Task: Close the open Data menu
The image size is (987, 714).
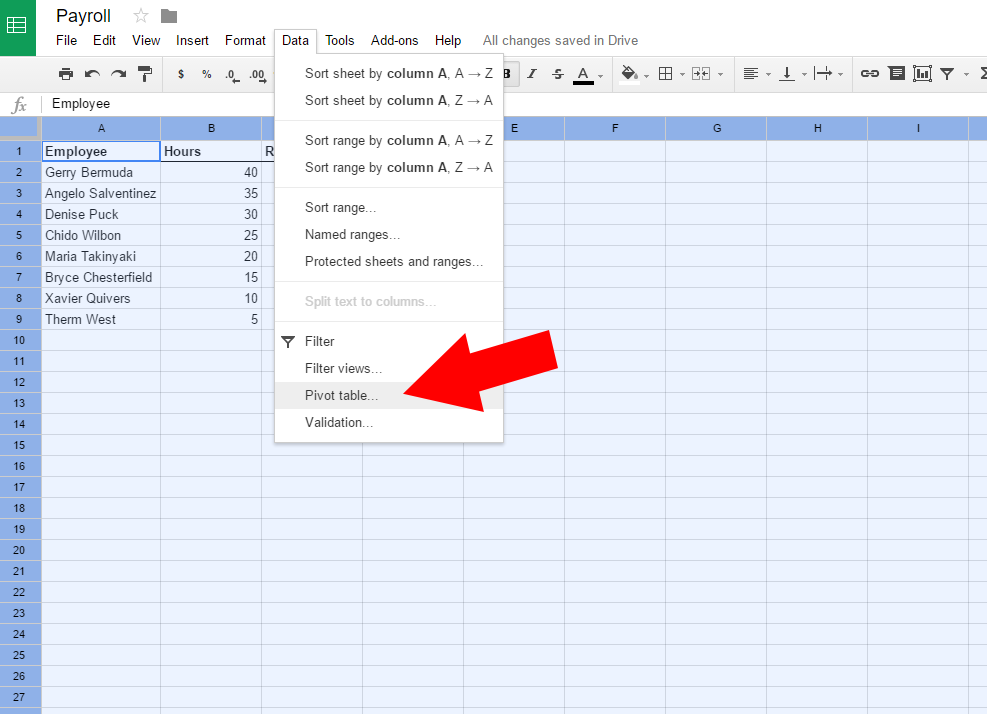Action: point(295,40)
